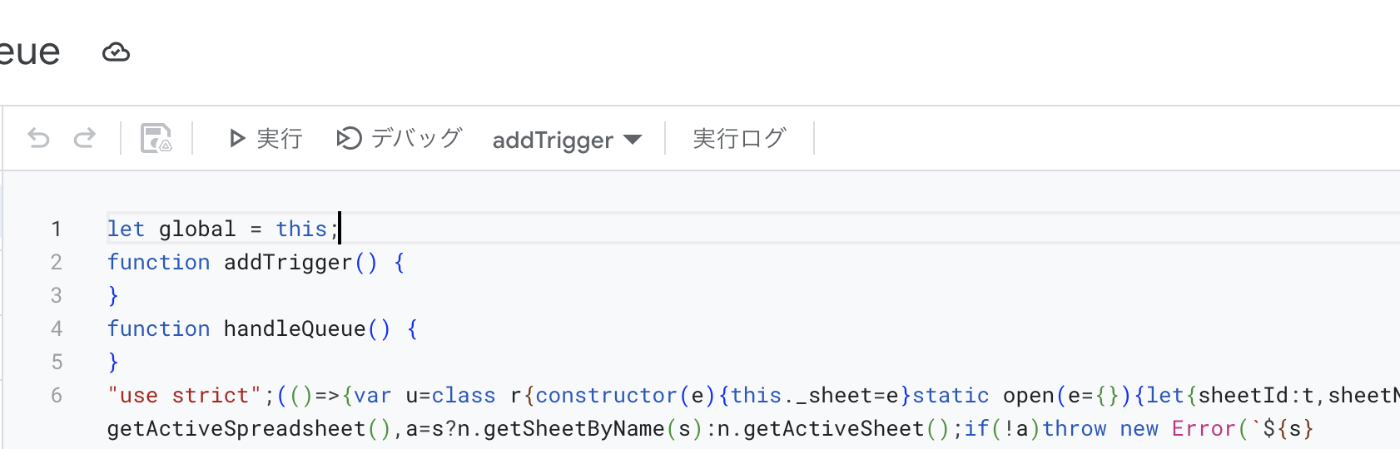Image resolution: width=1400 pixels, height=449 pixels.
Task: Click line number 2 in the gutter
Action: 57,262
